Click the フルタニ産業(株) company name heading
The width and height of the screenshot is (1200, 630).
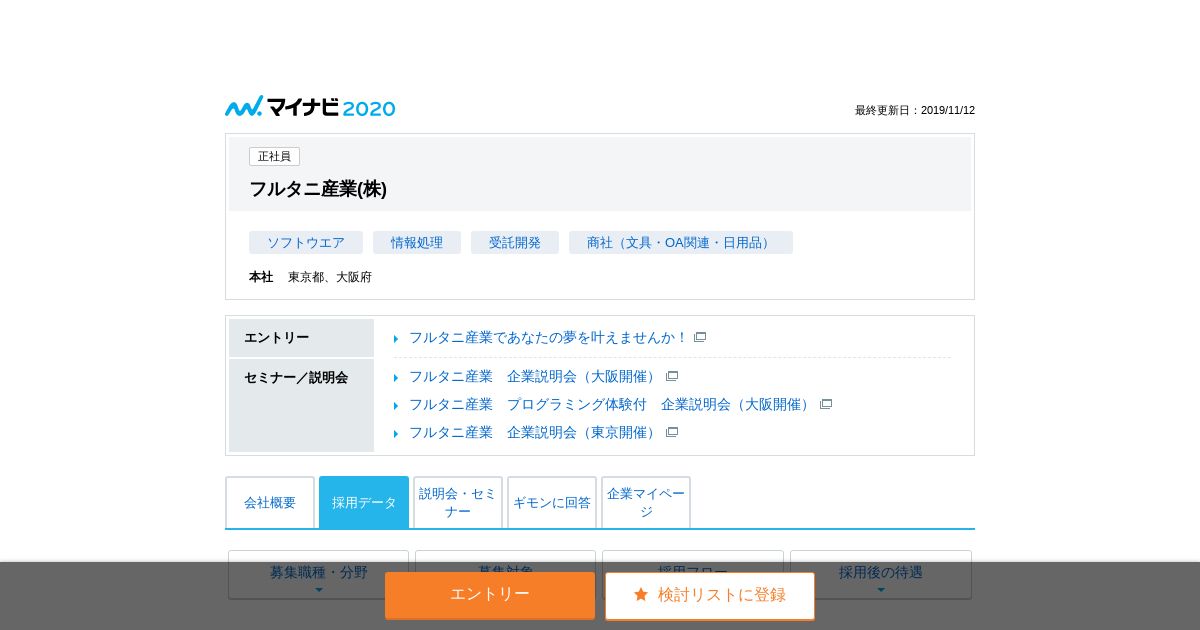coord(318,189)
